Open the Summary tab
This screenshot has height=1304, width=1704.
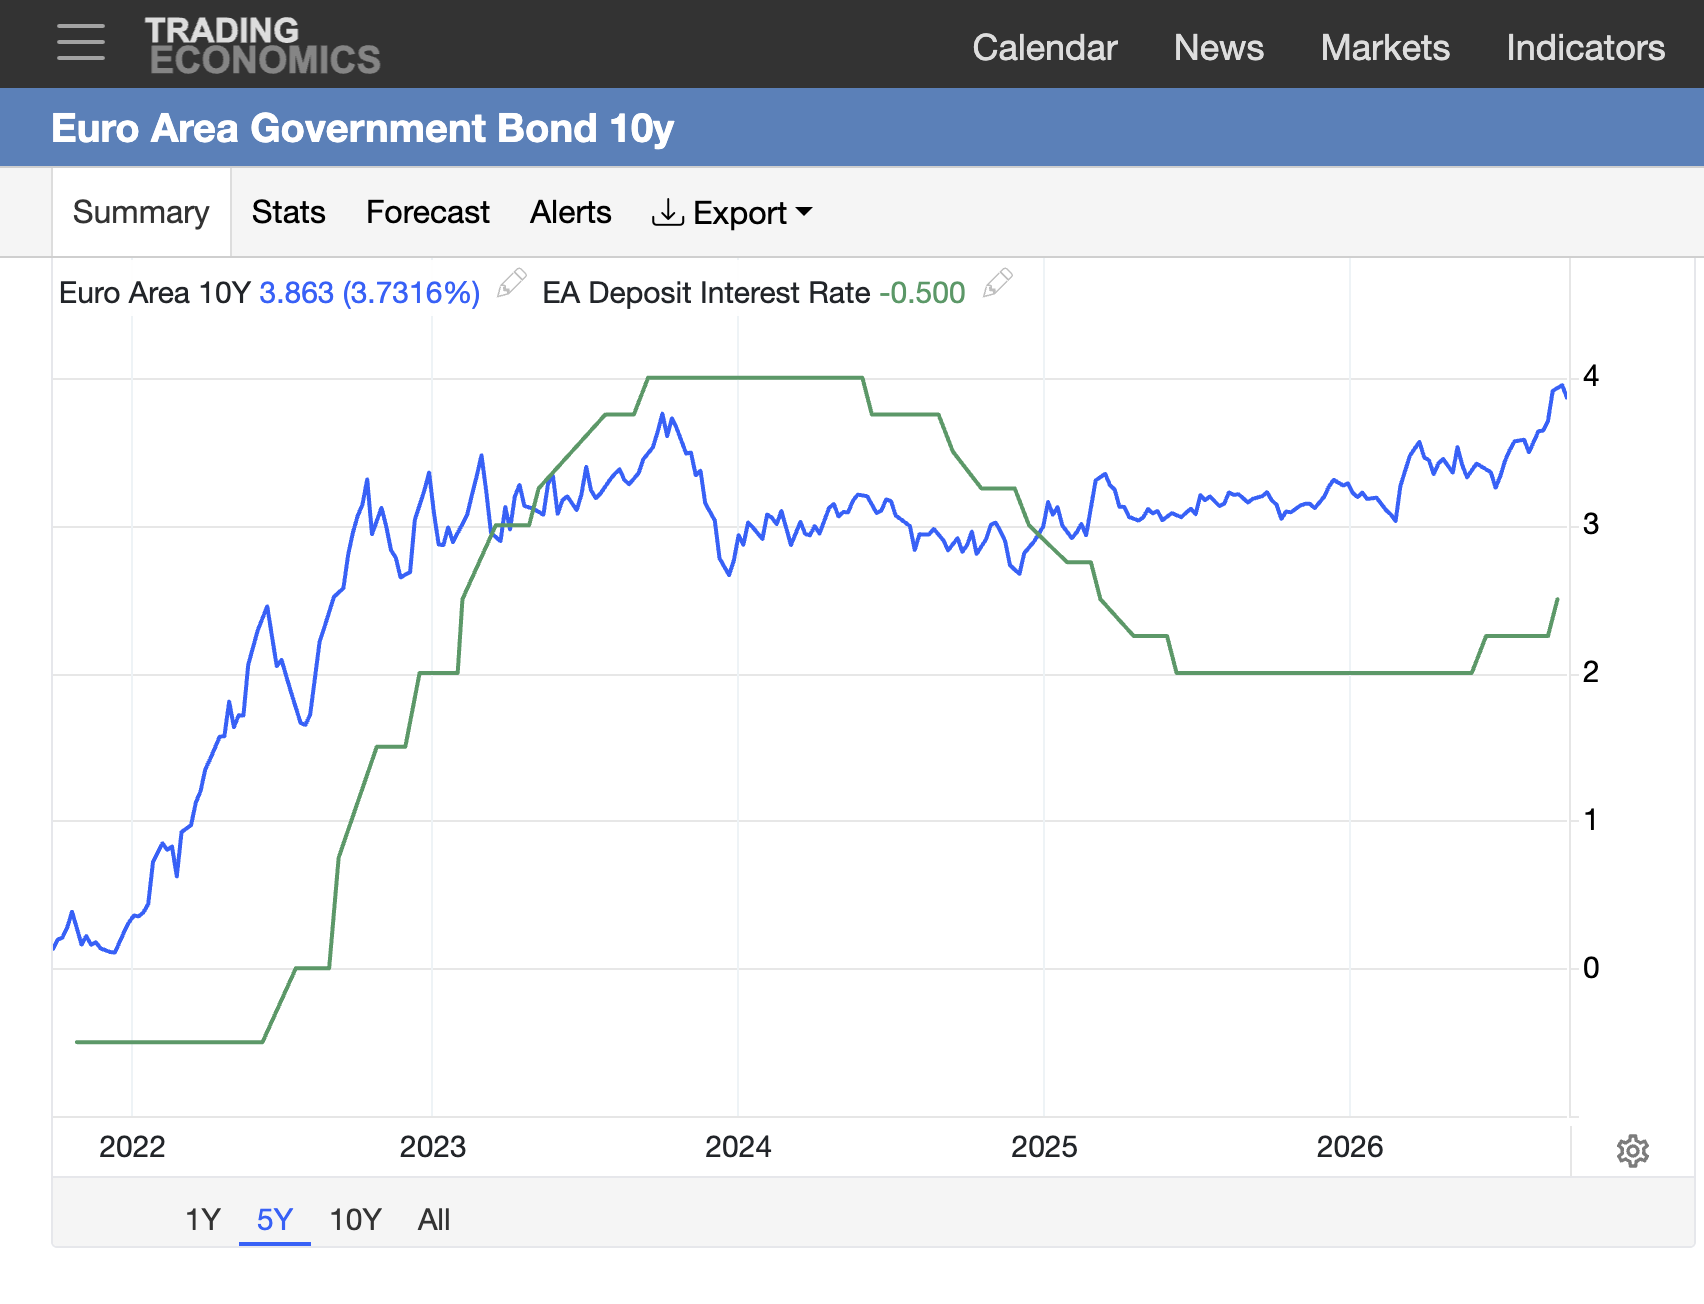[141, 212]
